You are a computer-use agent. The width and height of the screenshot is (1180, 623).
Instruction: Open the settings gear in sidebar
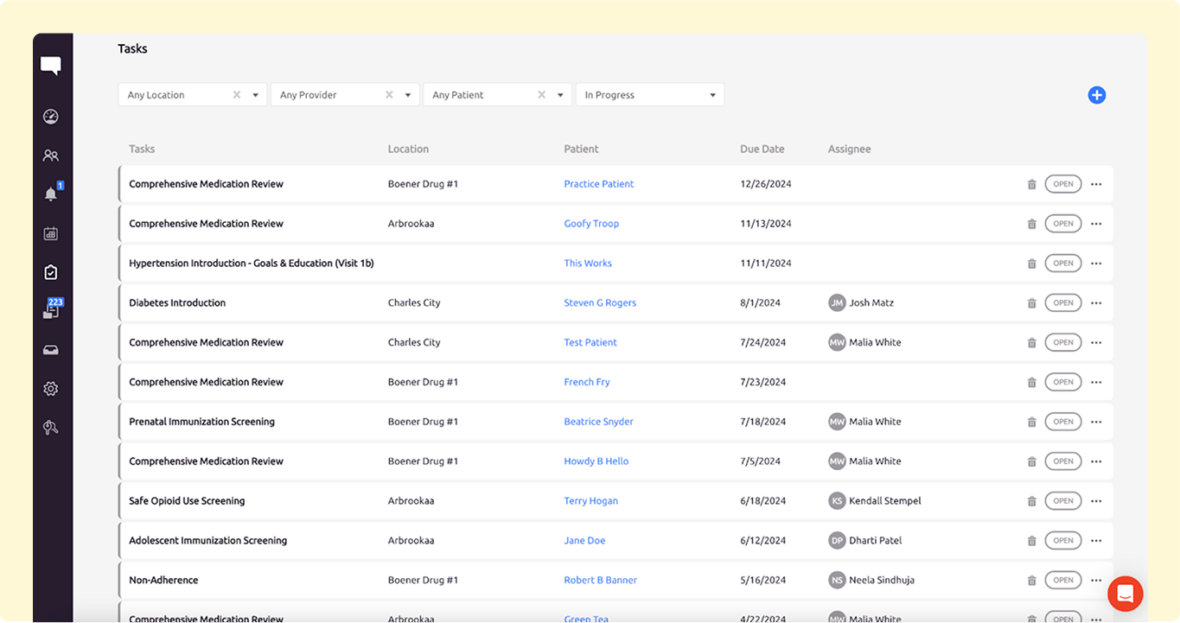point(51,389)
